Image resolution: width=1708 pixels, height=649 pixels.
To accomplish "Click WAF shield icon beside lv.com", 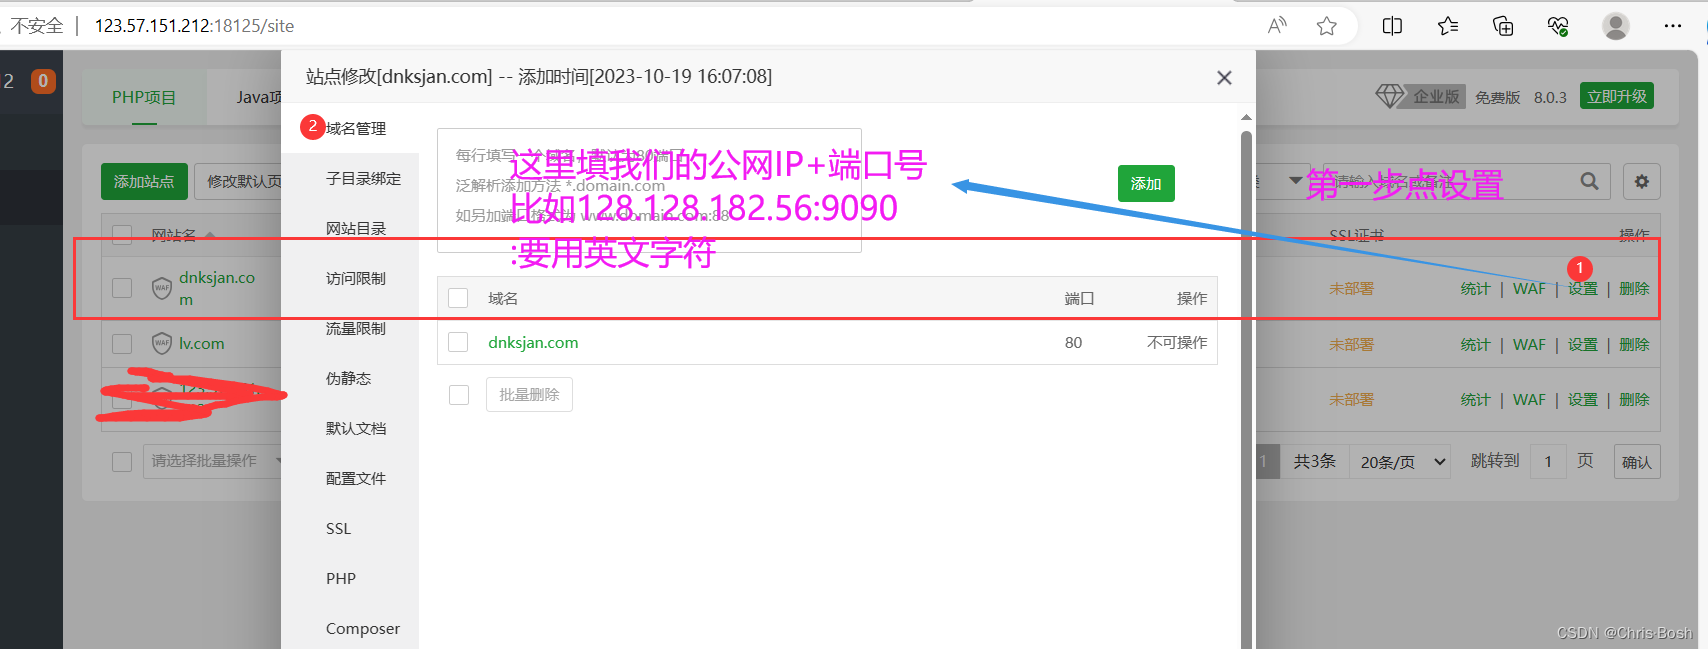I will pos(162,343).
